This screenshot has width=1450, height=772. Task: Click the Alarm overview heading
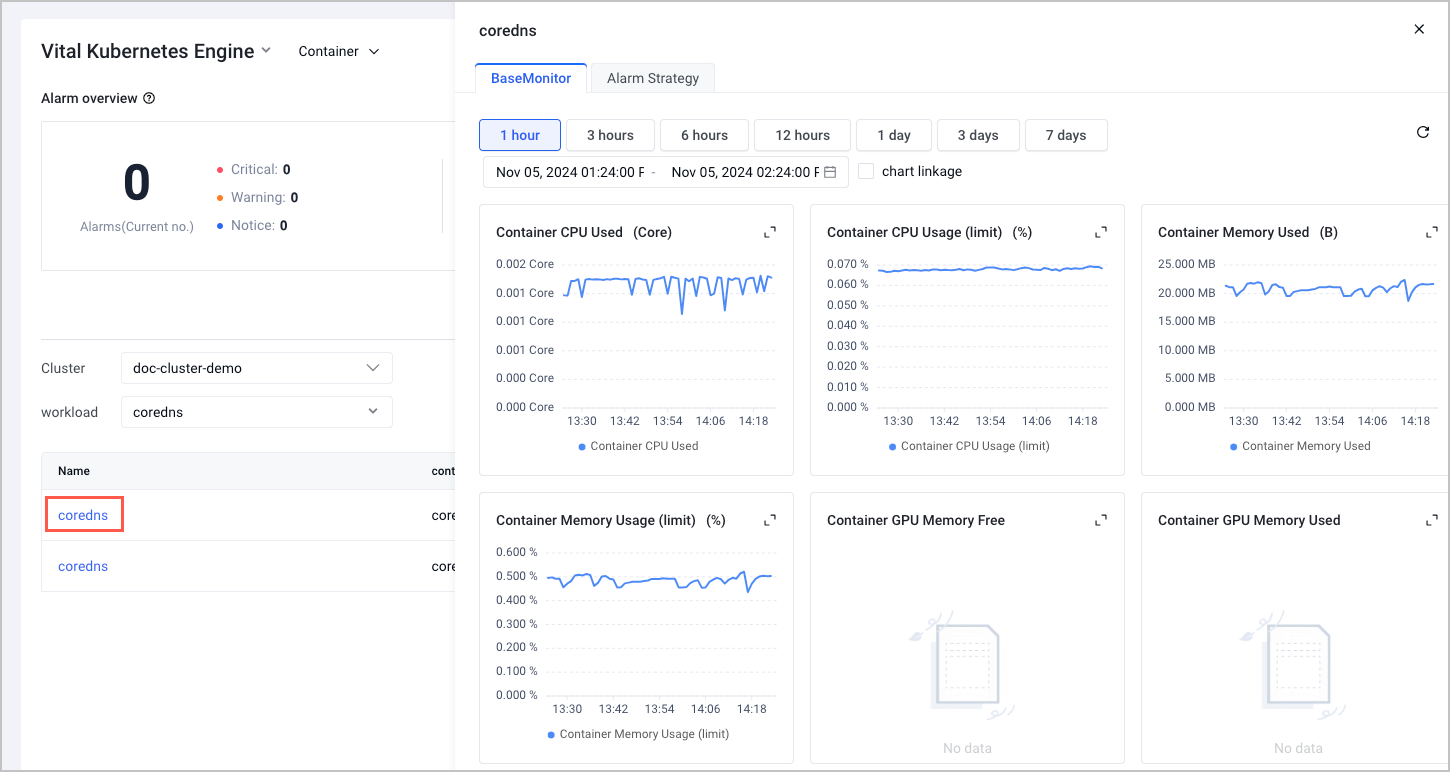click(89, 98)
